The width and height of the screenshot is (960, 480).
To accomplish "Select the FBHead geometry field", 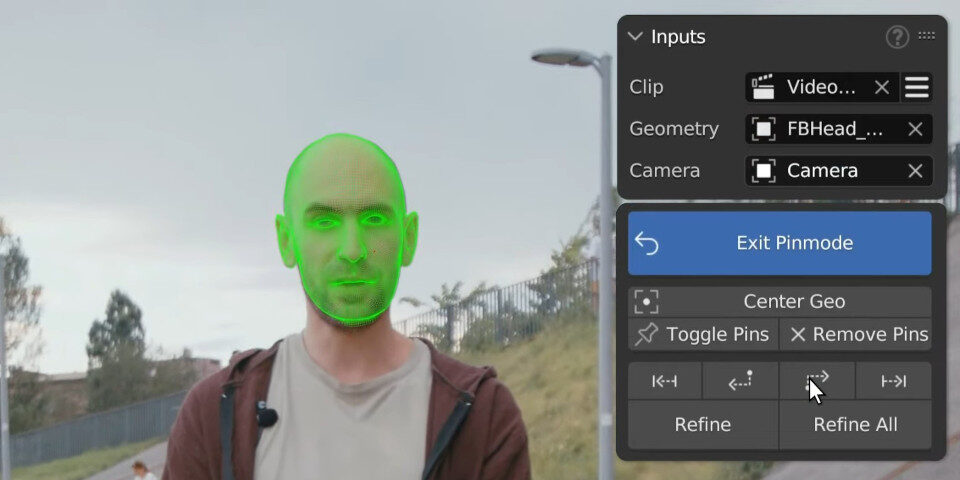I will tap(839, 129).
